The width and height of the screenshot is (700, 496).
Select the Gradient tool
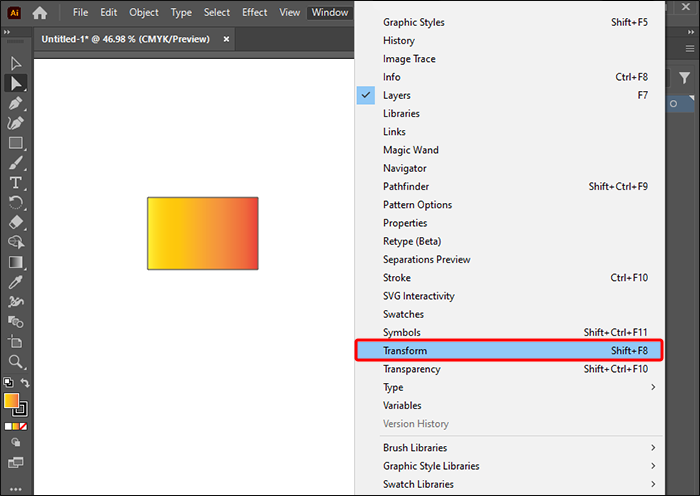(x=16, y=262)
